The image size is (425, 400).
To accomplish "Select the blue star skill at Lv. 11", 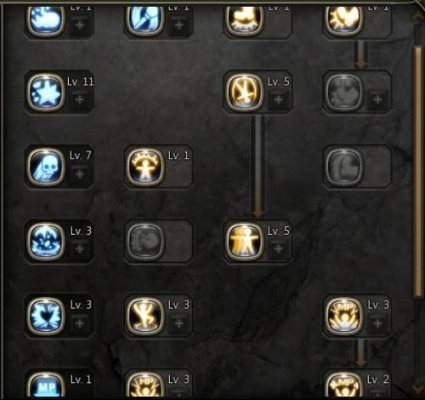I will (x=46, y=92).
